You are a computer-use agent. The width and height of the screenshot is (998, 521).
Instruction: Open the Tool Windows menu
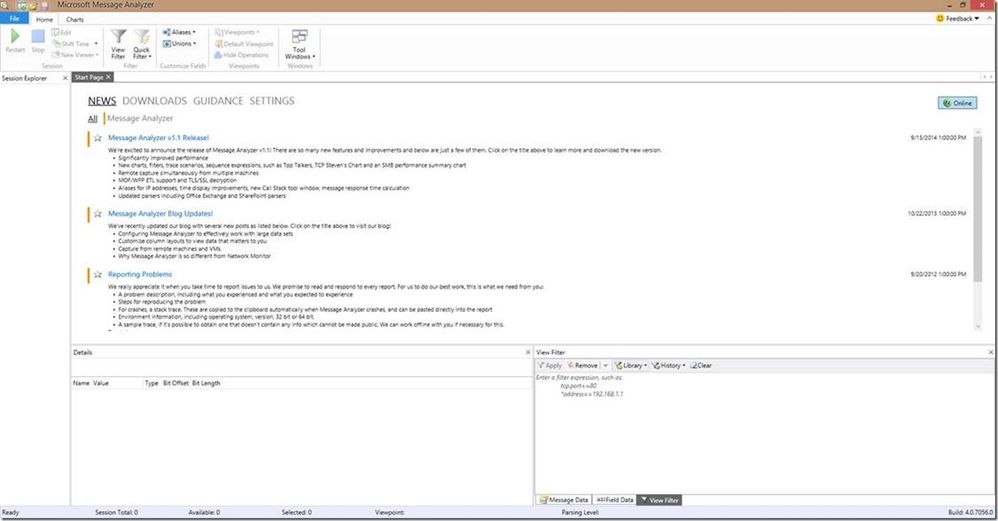(300, 44)
